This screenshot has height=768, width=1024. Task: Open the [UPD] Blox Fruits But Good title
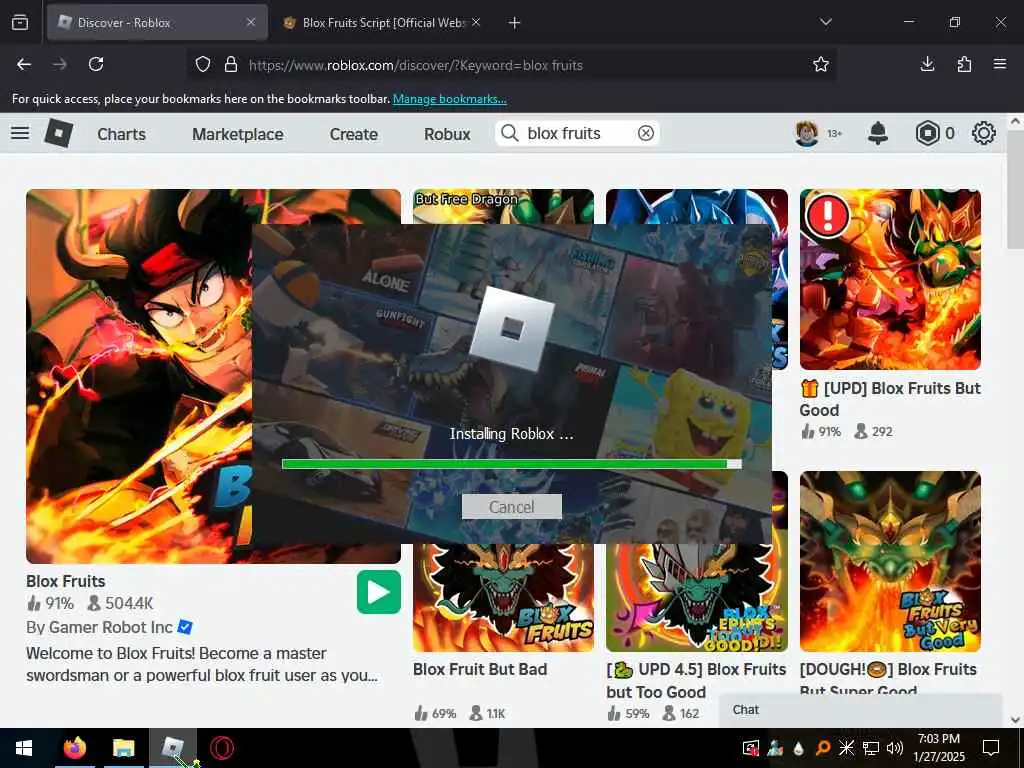[890, 399]
